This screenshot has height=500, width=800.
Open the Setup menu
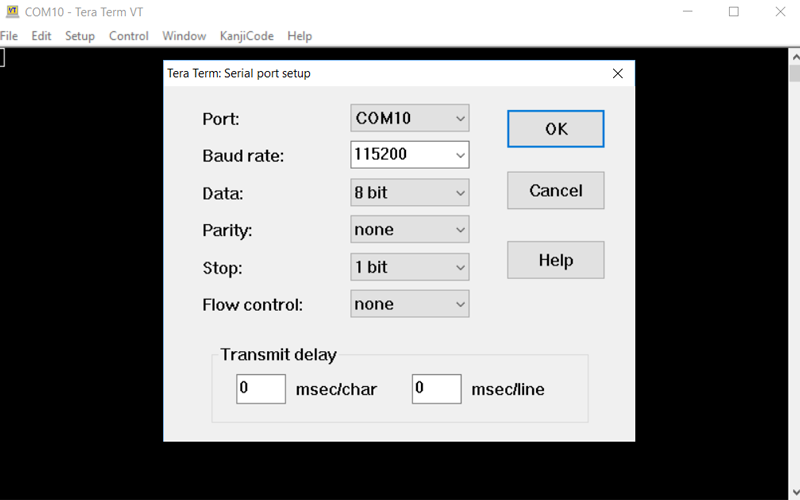pos(80,36)
